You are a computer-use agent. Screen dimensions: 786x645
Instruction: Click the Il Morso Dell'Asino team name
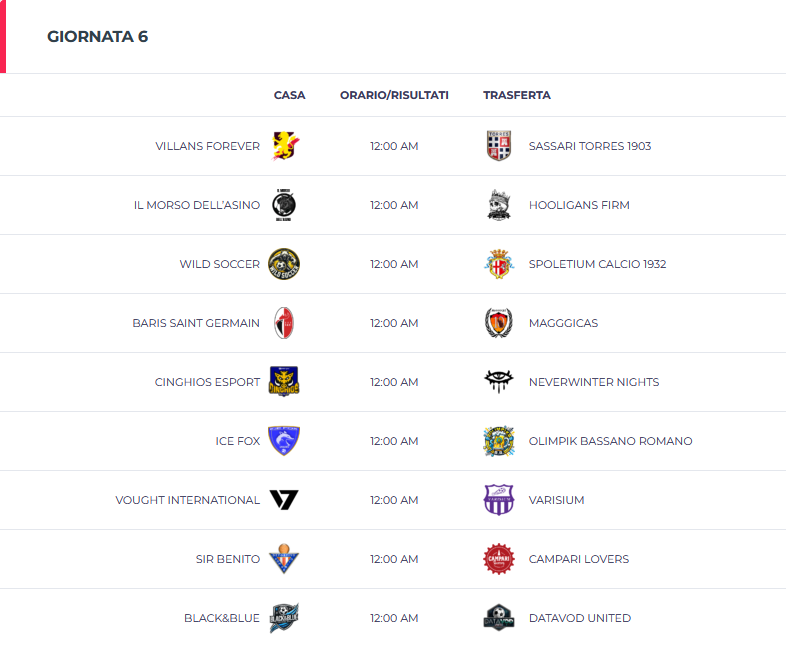coord(197,205)
